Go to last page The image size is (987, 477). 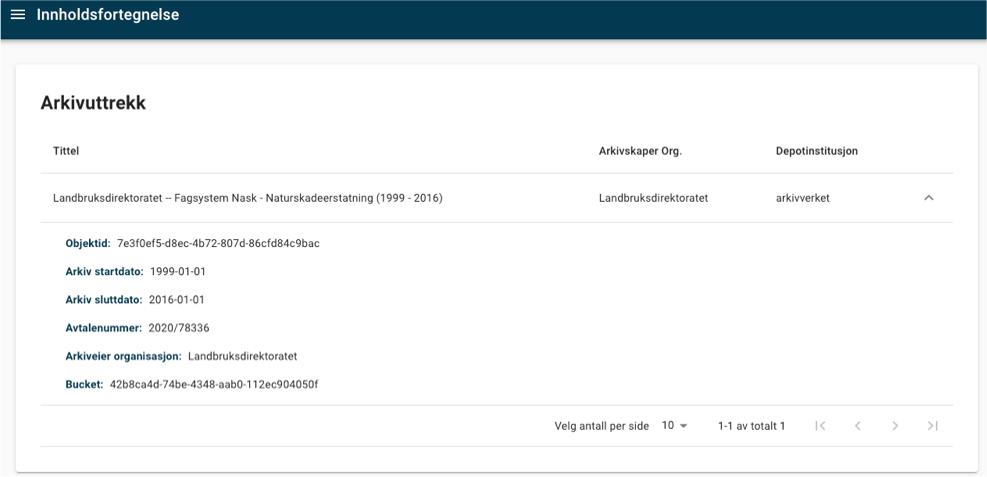pos(933,426)
